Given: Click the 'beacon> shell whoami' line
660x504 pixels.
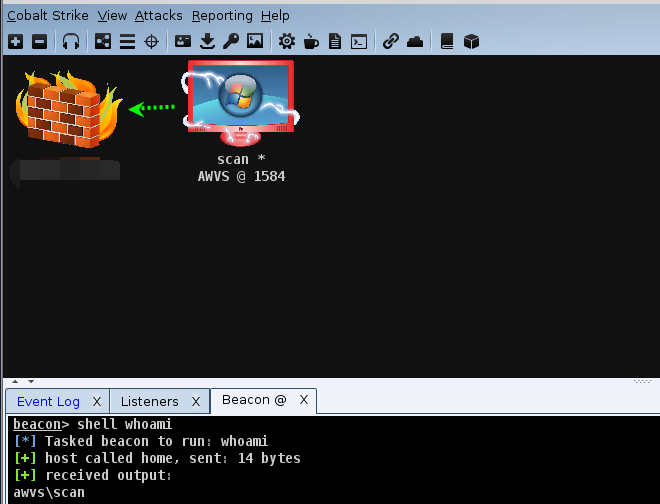Looking at the screenshot, I should (x=93, y=424).
